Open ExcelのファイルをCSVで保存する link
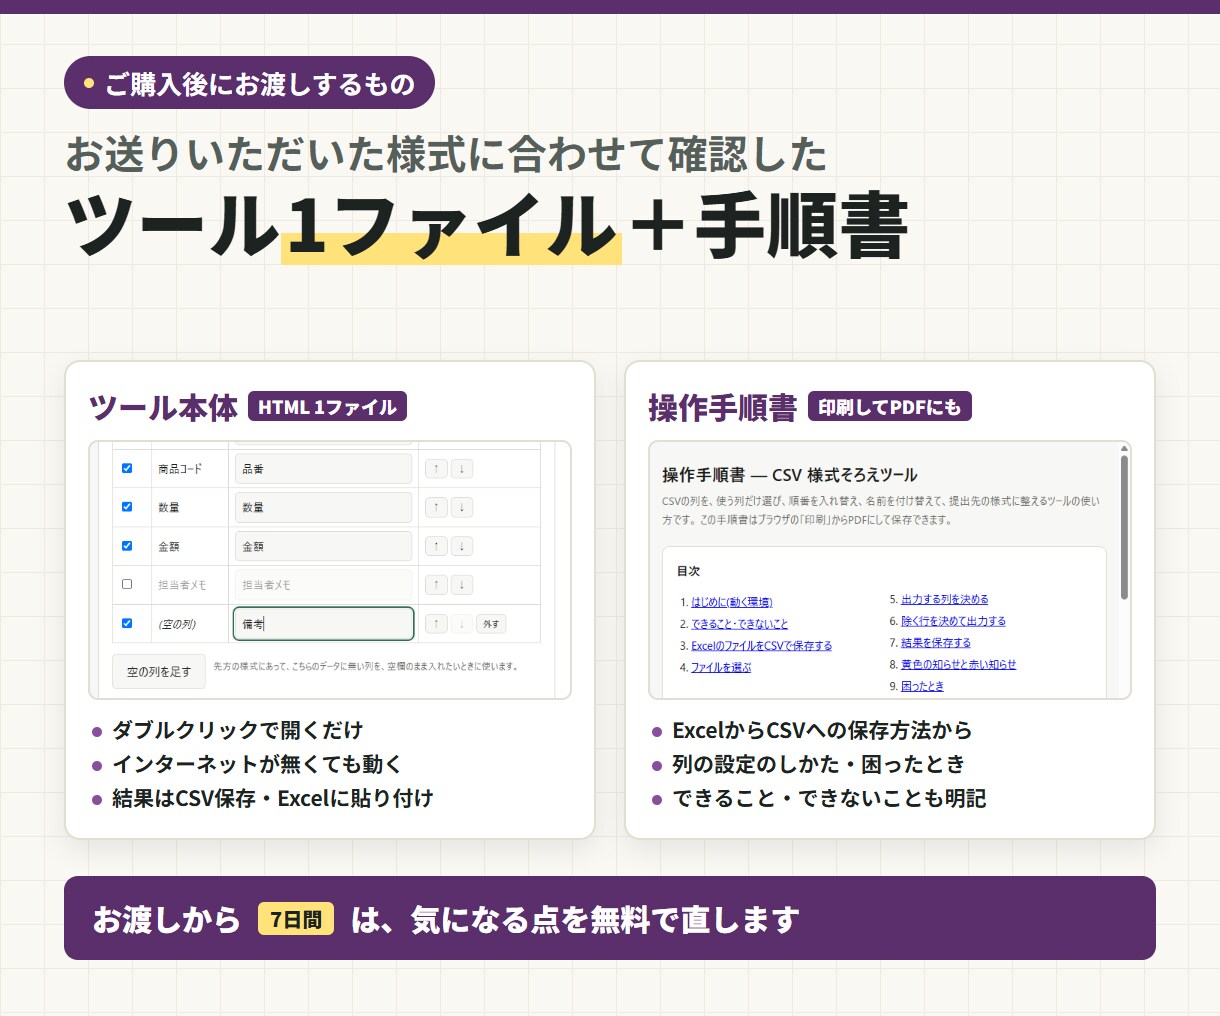Image resolution: width=1220 pixels, height=1016 pixels. (x=761, y=646)
